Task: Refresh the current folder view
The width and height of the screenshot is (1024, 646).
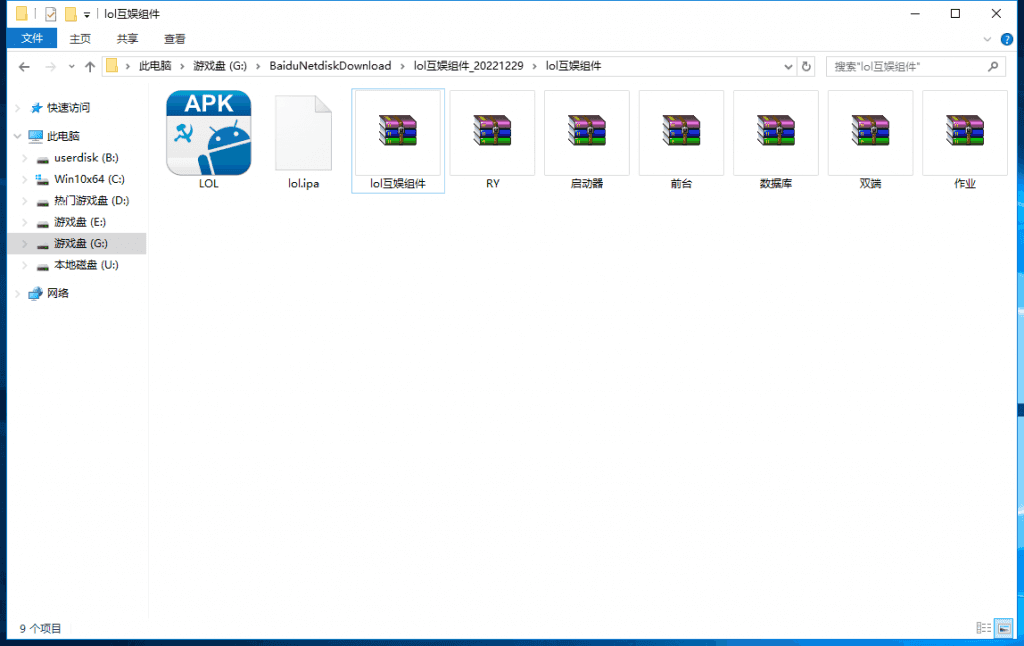Action: (x=806, y=67)
